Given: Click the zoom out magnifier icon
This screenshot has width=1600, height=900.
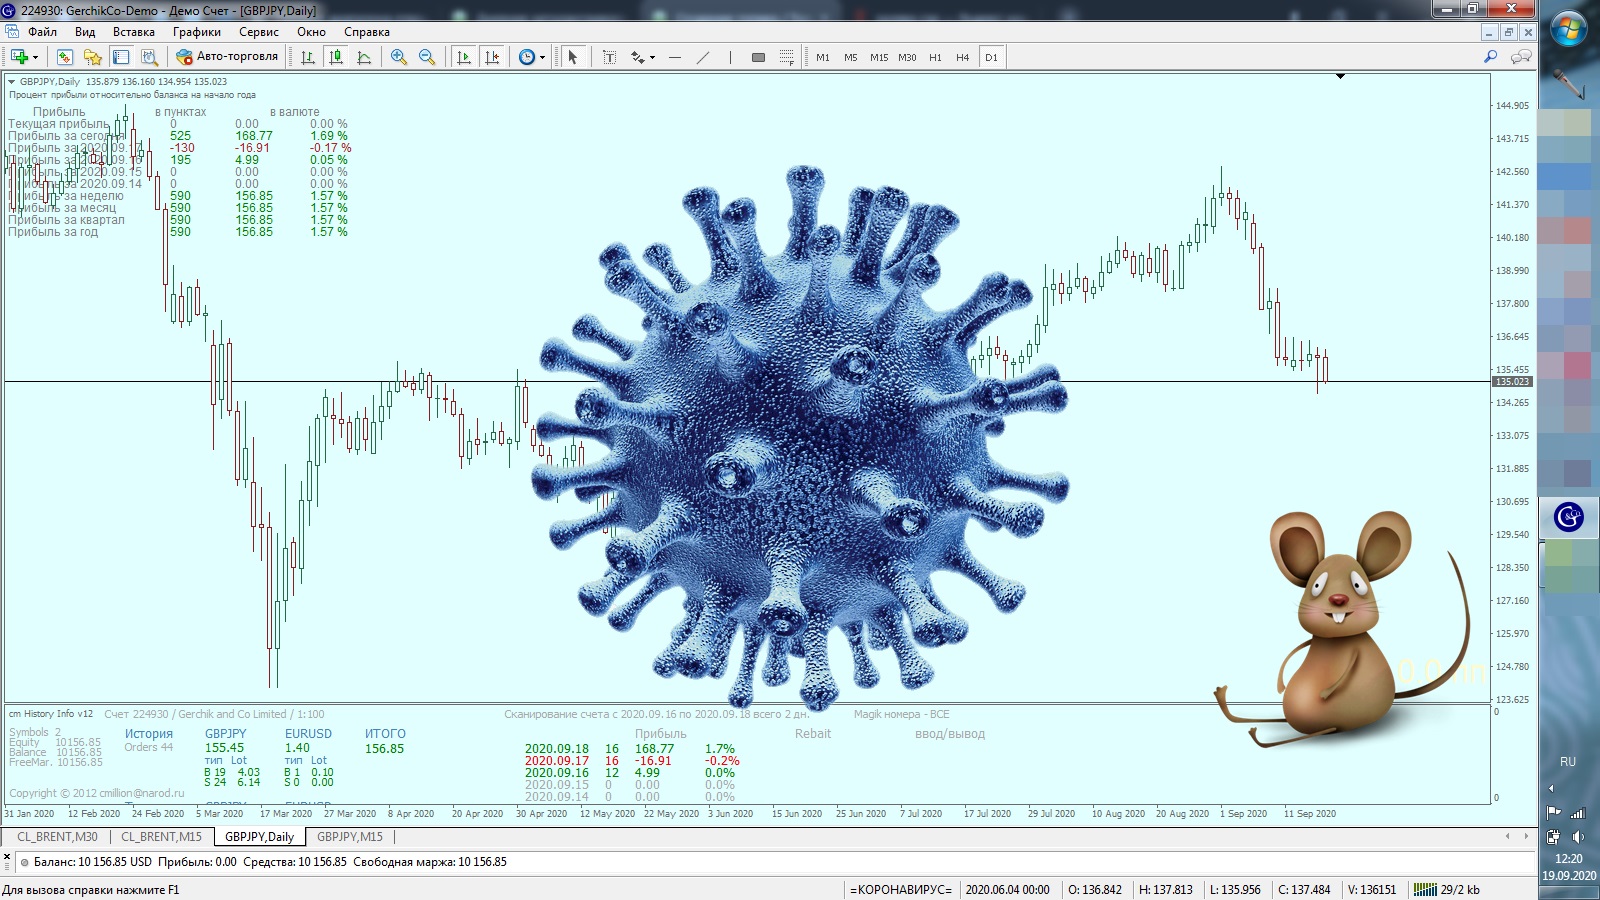Looking at the screenshot, I should [427, 57].
